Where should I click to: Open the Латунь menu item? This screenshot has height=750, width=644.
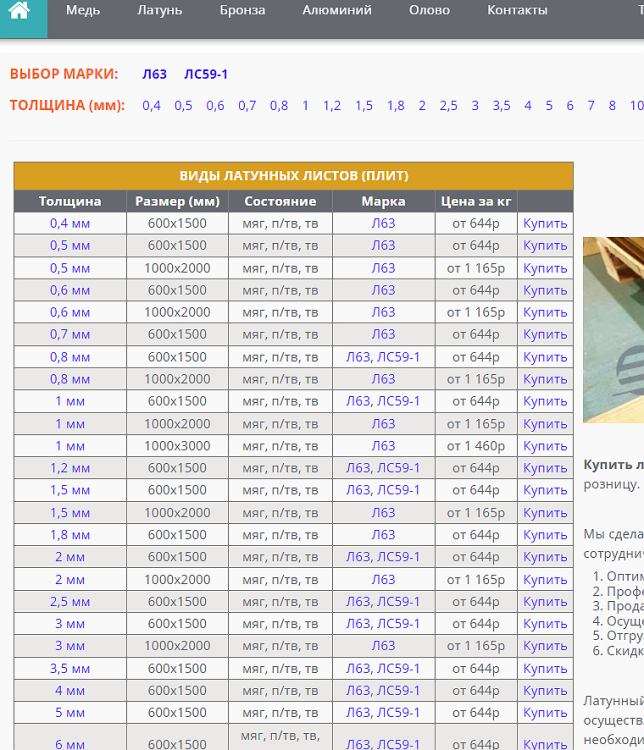coord(158,11)
